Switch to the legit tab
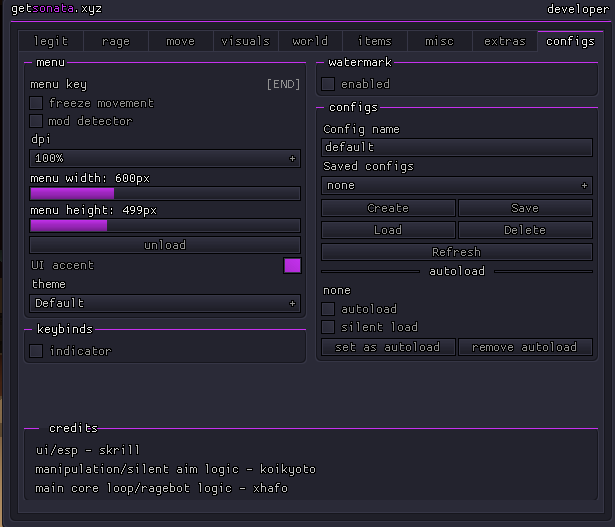 point(51,41)
